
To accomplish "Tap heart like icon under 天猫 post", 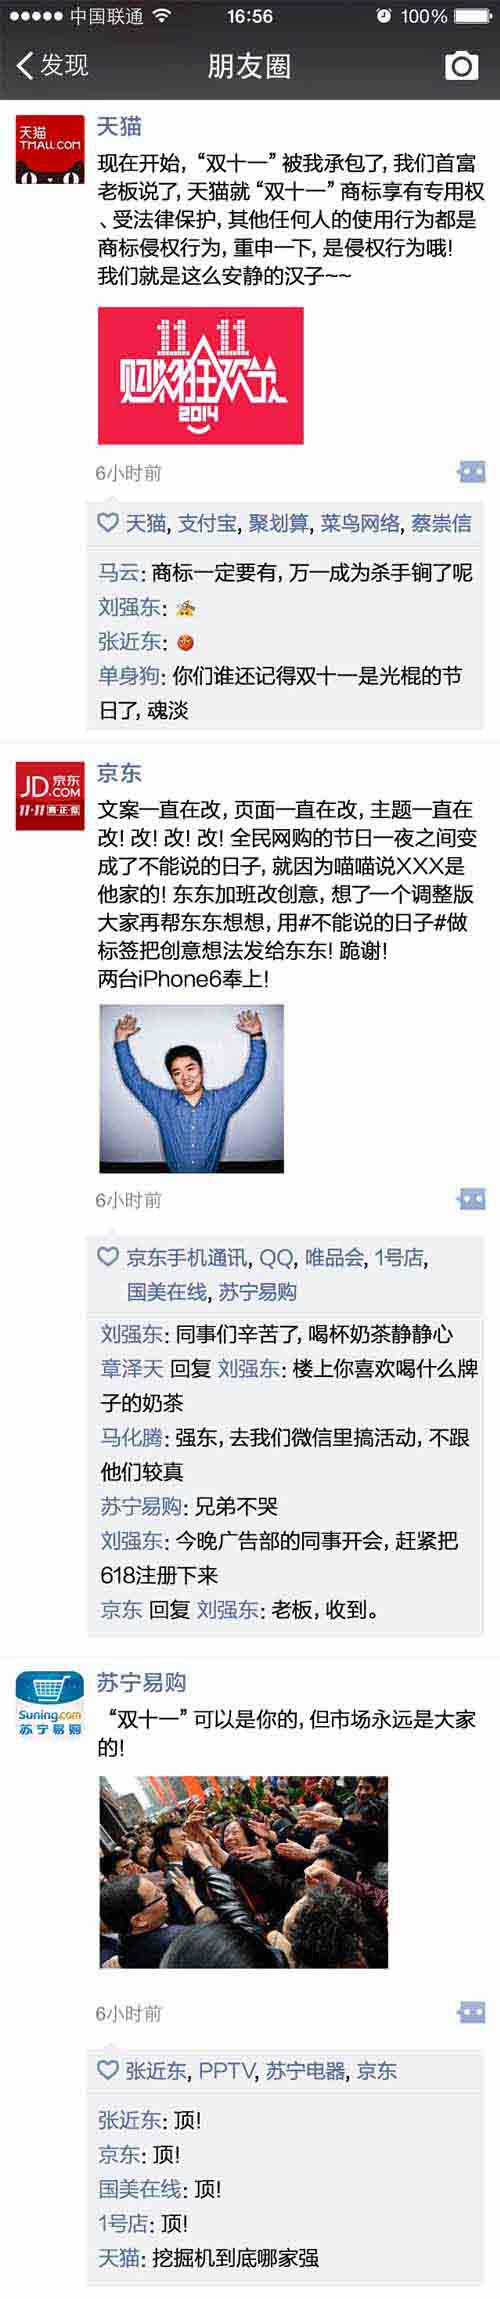I will click(x=108, y=522).
